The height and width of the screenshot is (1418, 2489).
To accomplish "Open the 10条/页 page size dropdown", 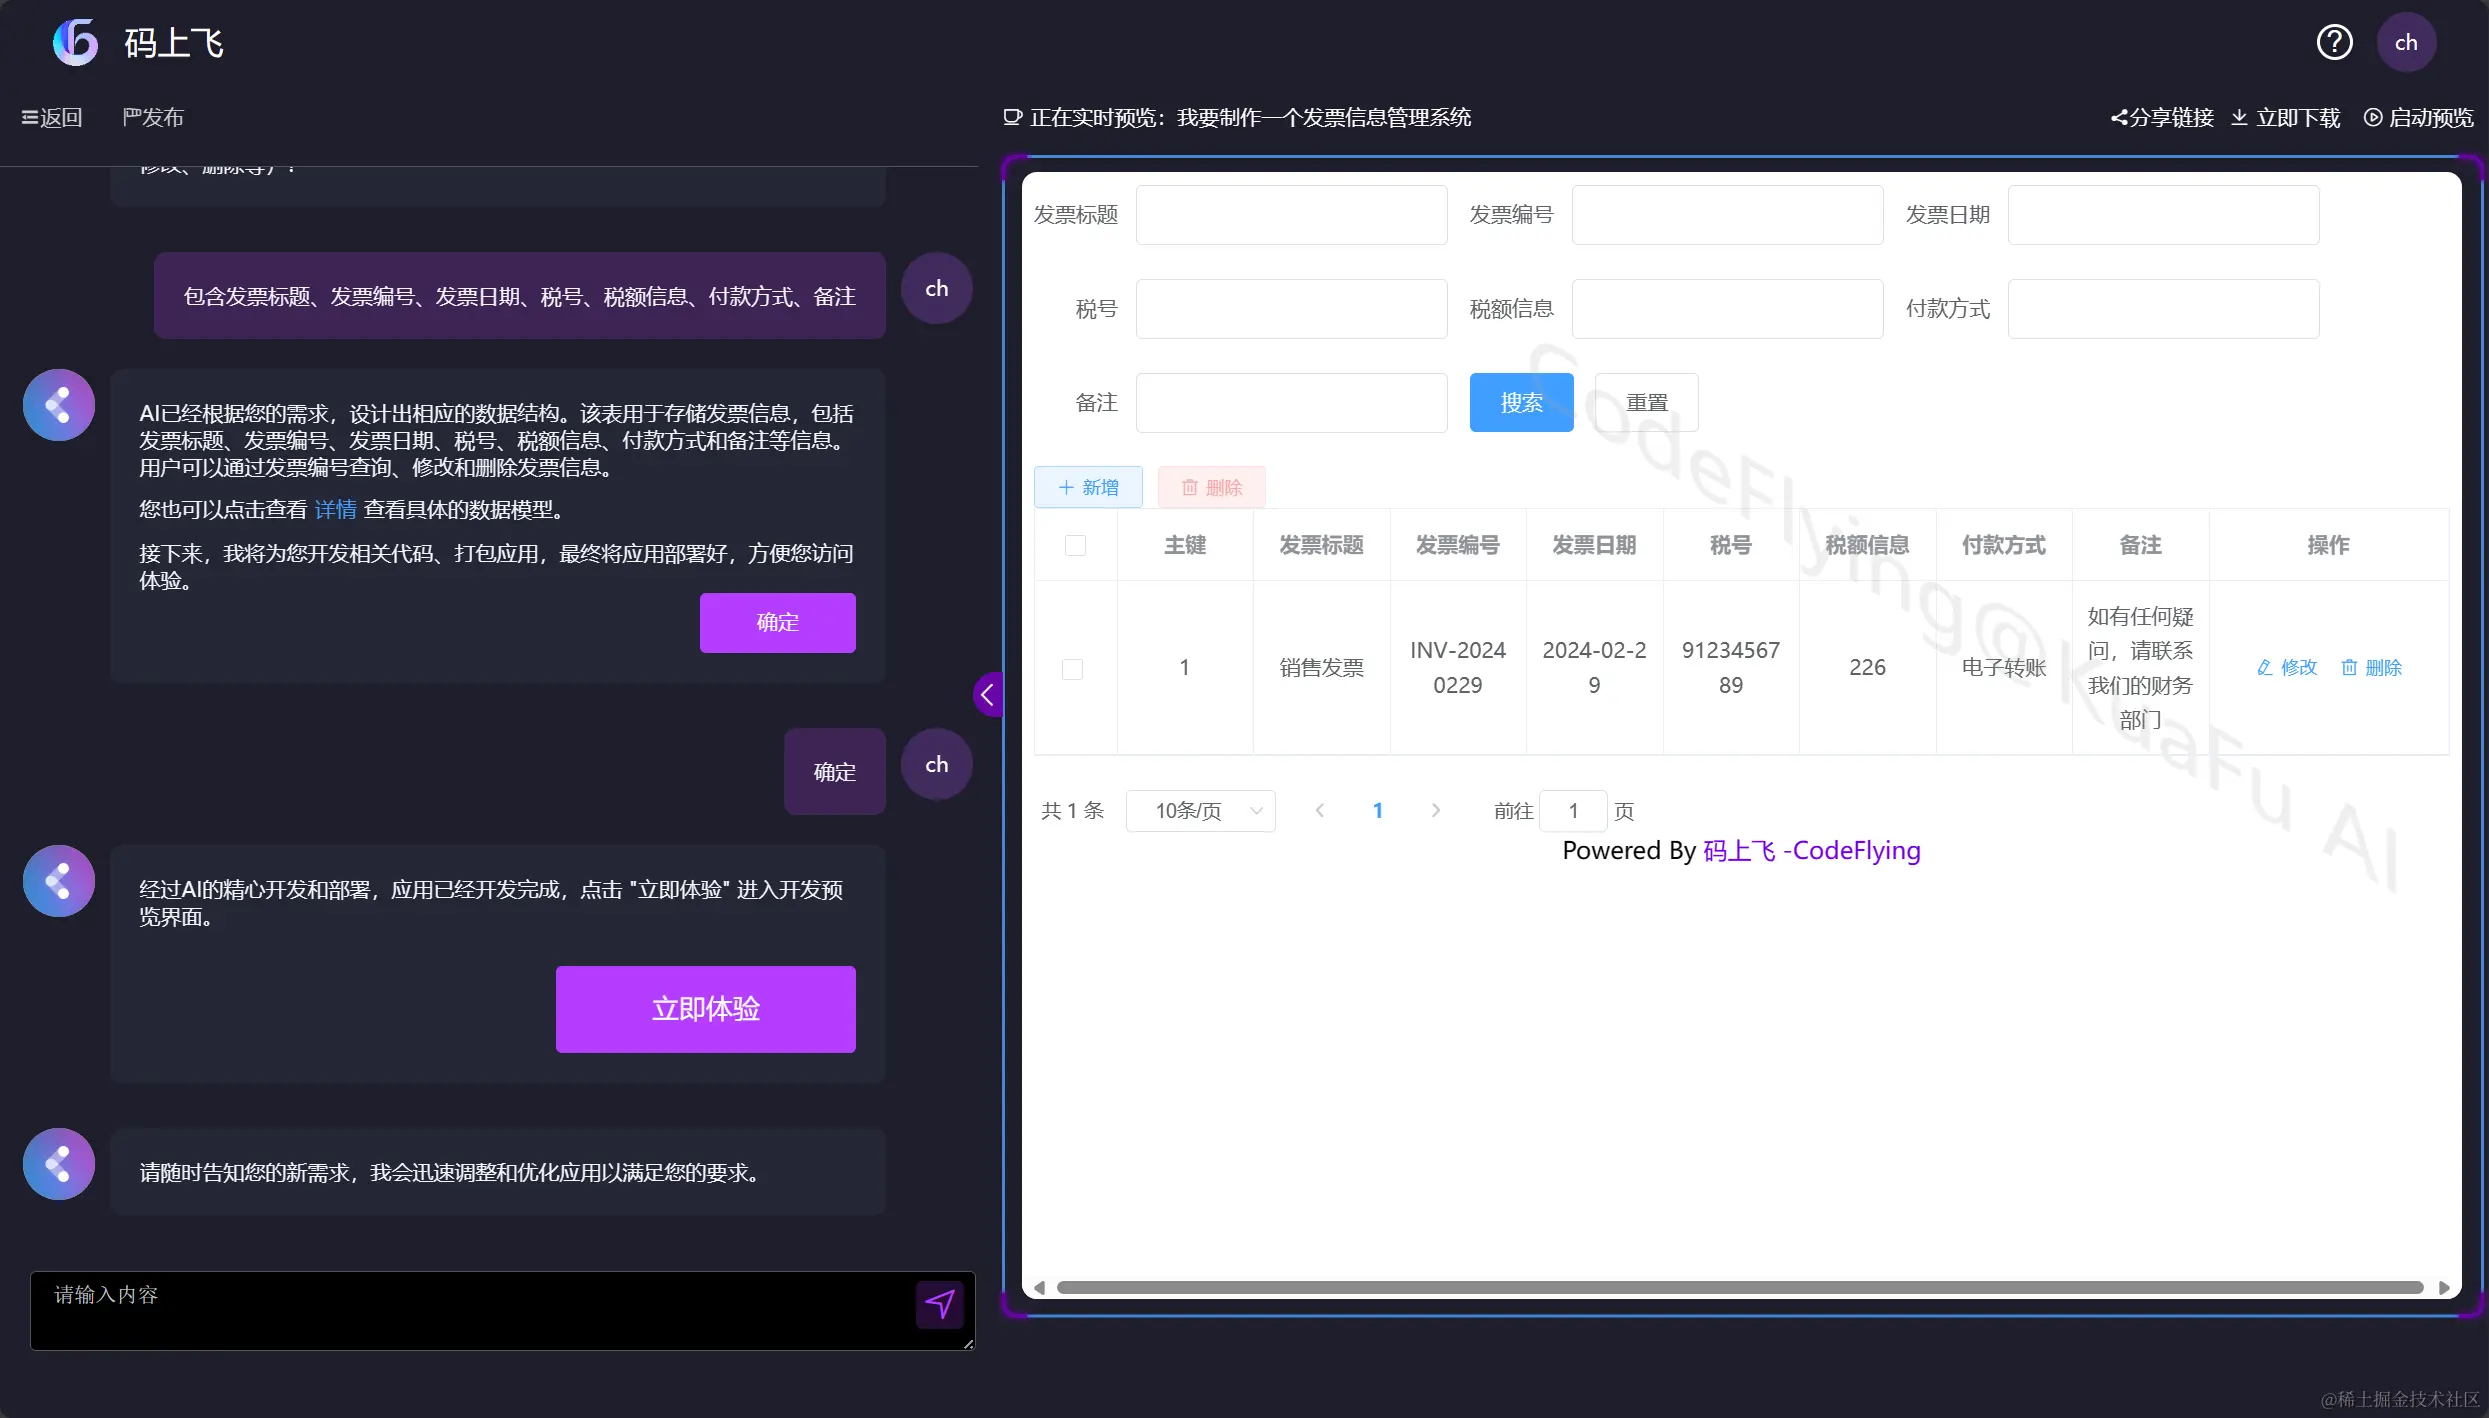I will click(x=1200, y=811).
